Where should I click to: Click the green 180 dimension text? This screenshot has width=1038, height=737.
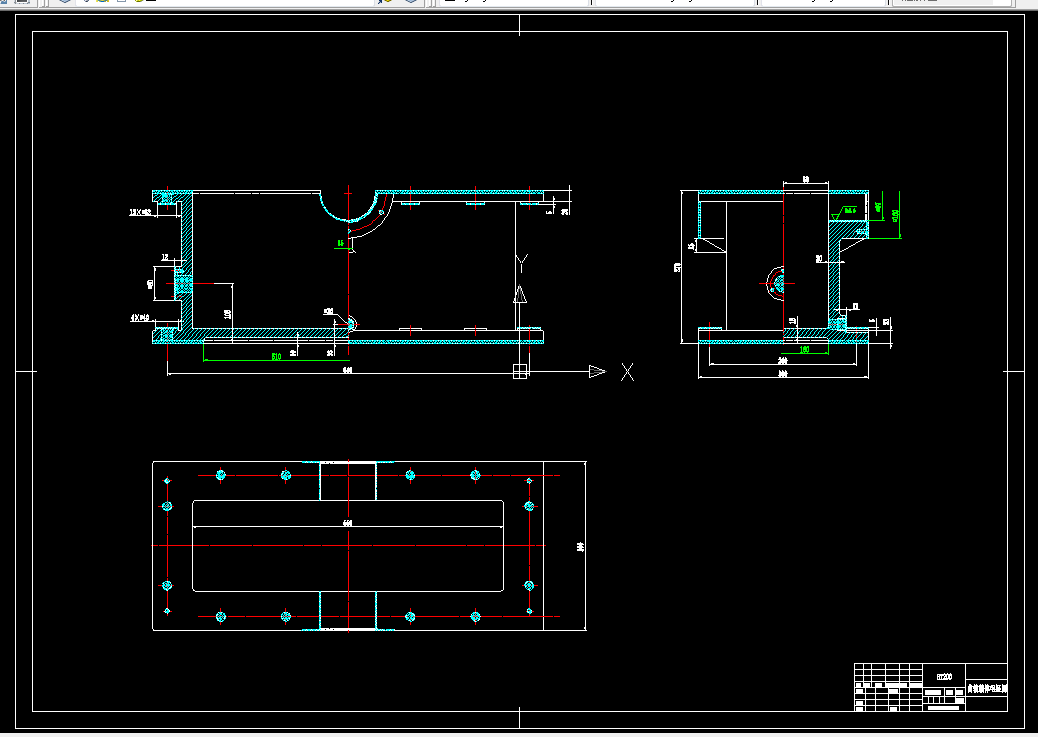tap(804, 350)
